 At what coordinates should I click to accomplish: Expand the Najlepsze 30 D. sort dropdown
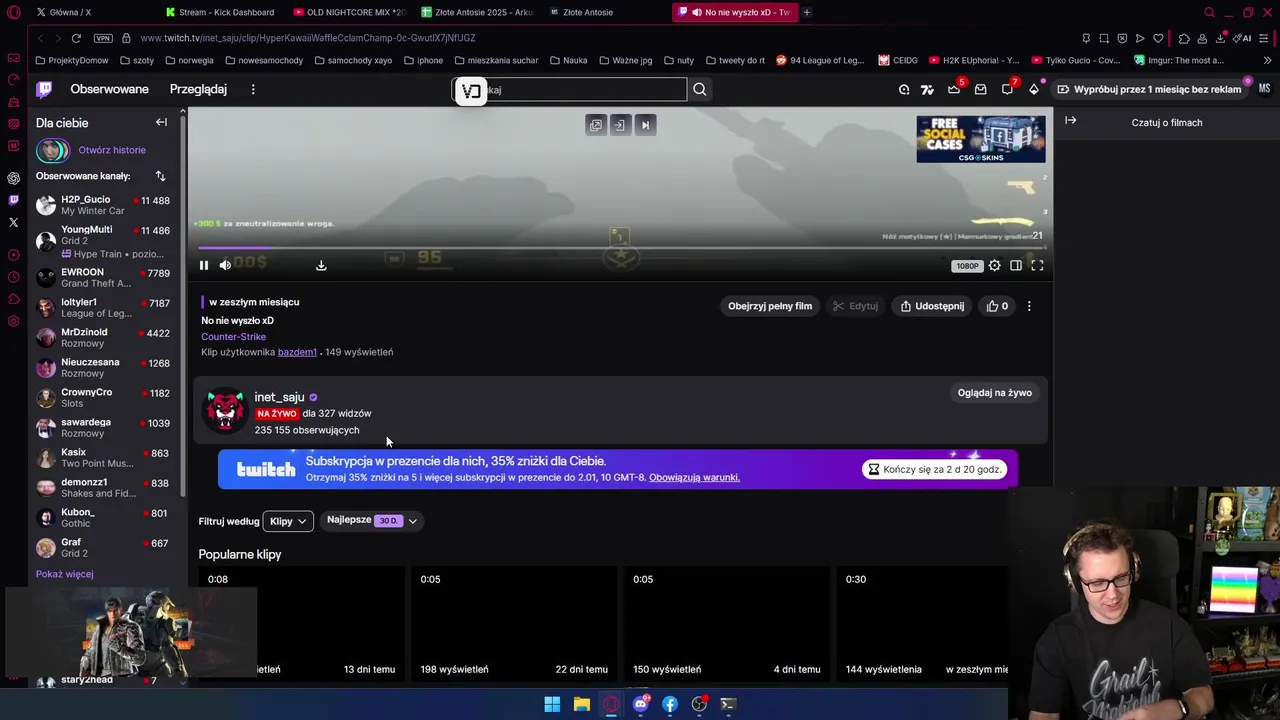[x=372, y=521]
